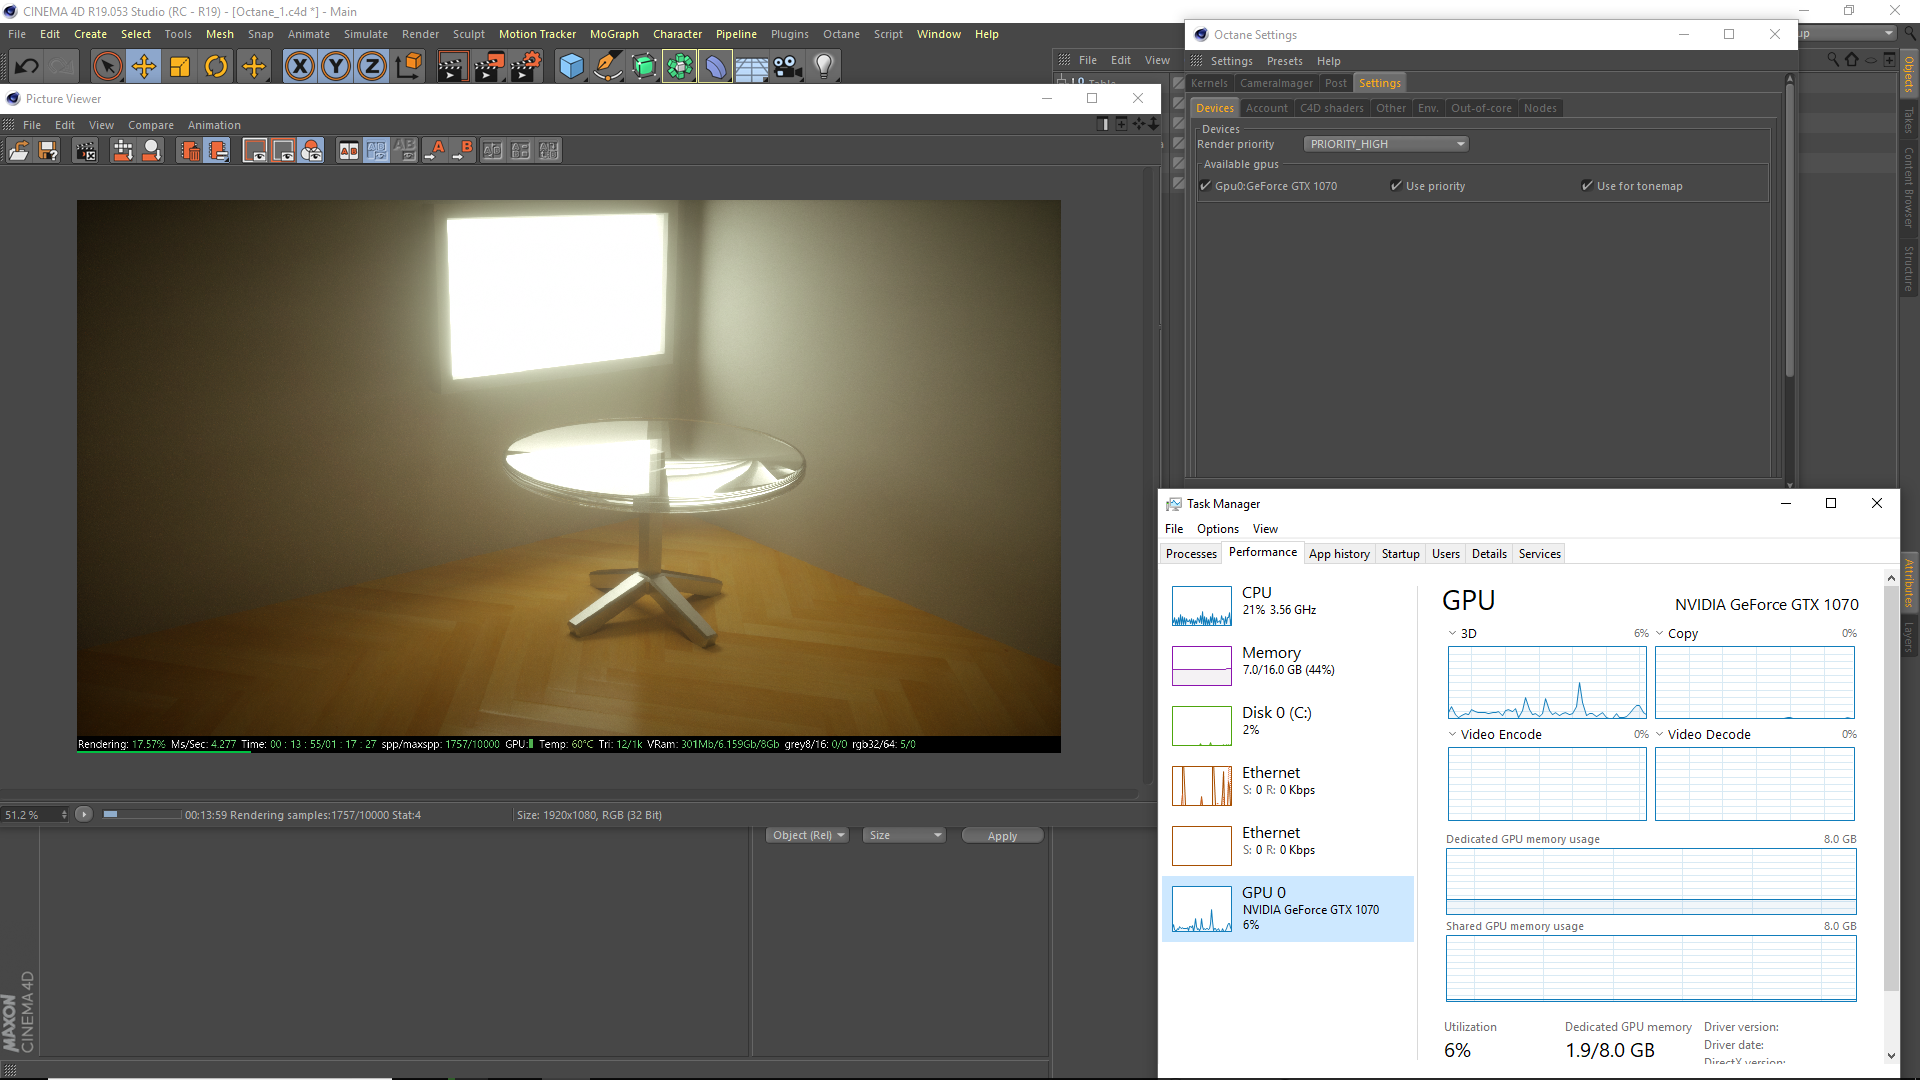1920x1080 pixels.
Task: Open the Compare menu in Picture Viewer
Action: click(x=151, y=125)
